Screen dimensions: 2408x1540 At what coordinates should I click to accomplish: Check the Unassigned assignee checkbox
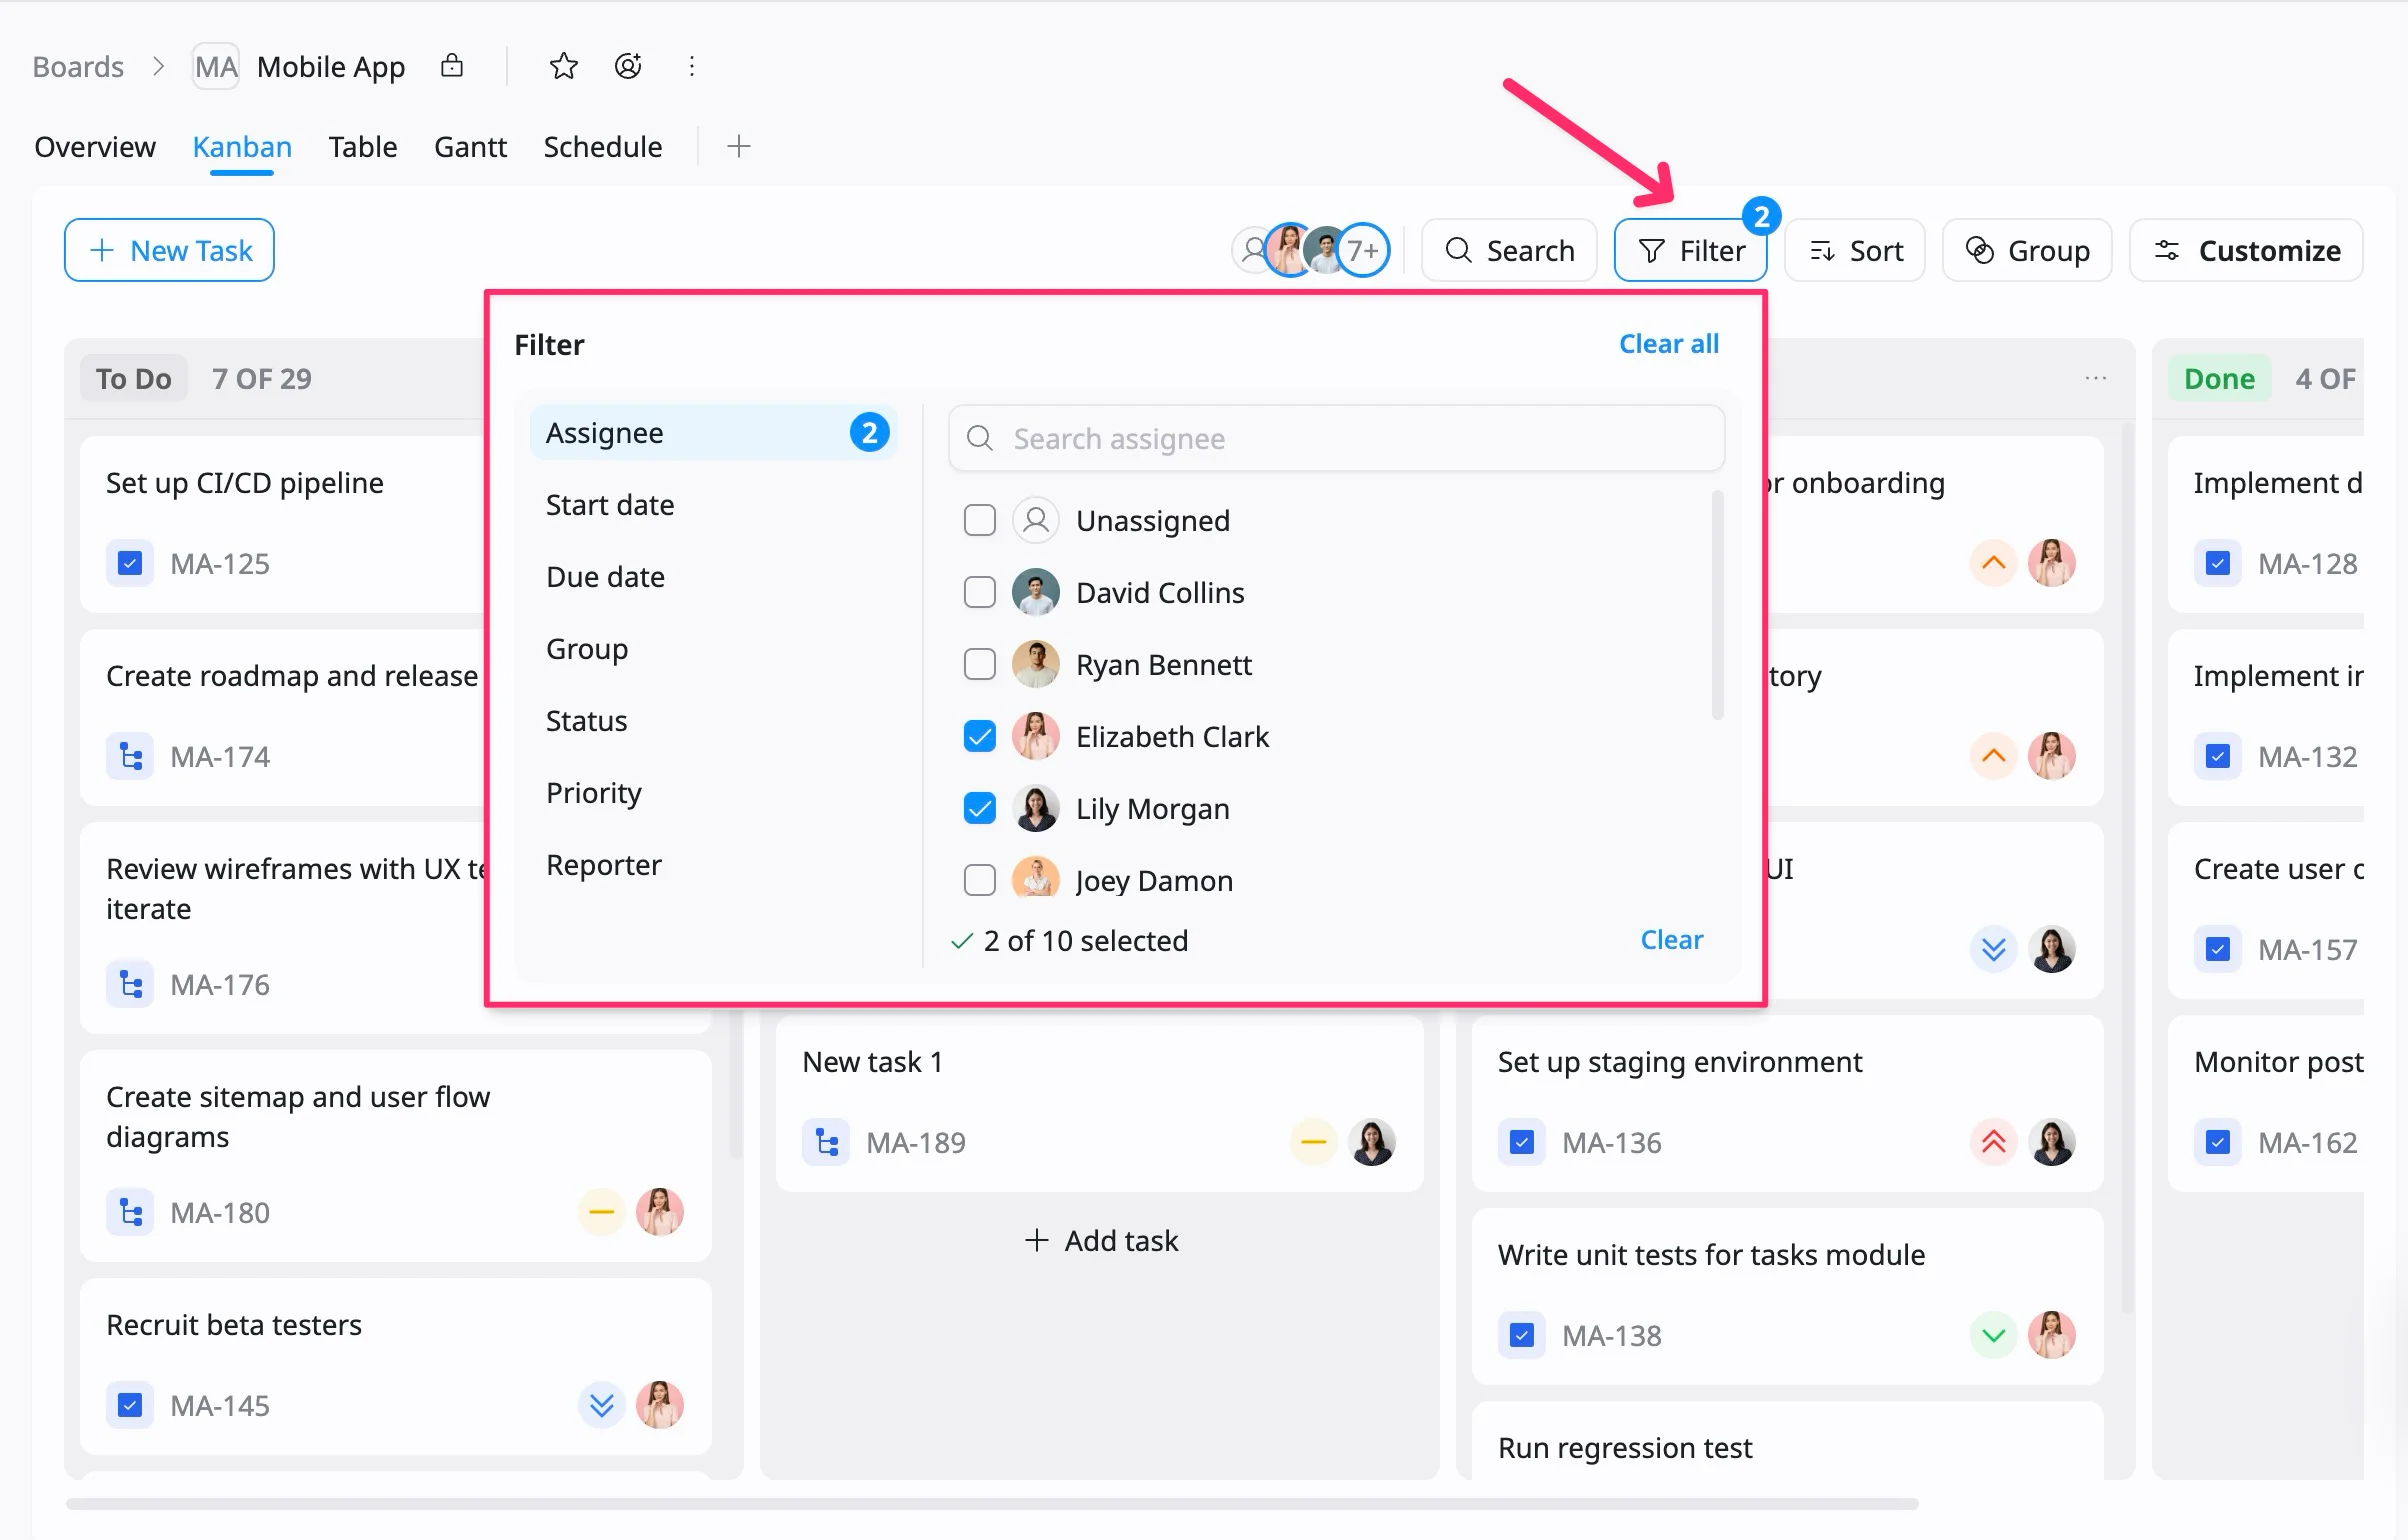980,520
